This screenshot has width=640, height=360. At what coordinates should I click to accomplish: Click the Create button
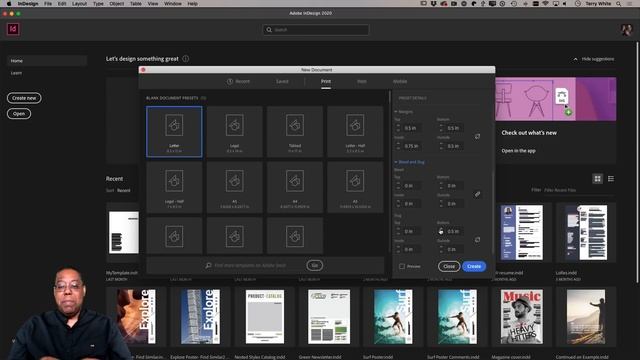click(474, 267)
